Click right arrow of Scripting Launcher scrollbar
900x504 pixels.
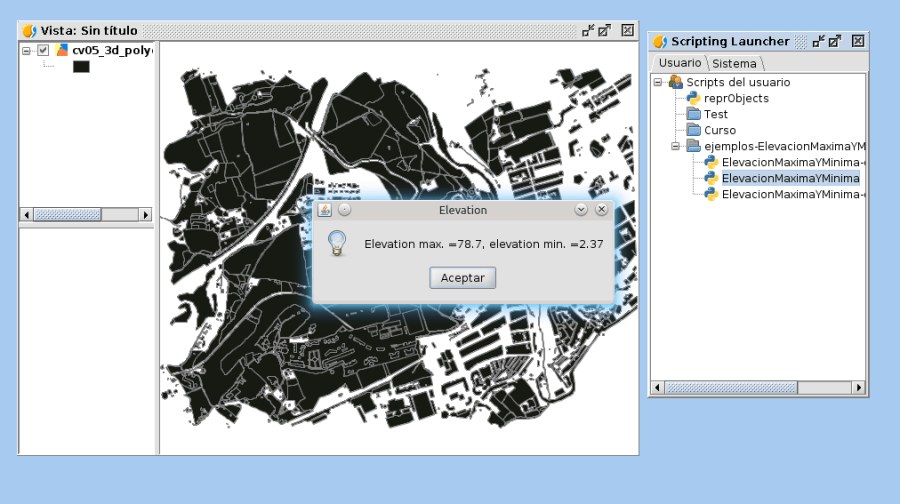pyautogui.click(x=858, y=387)
